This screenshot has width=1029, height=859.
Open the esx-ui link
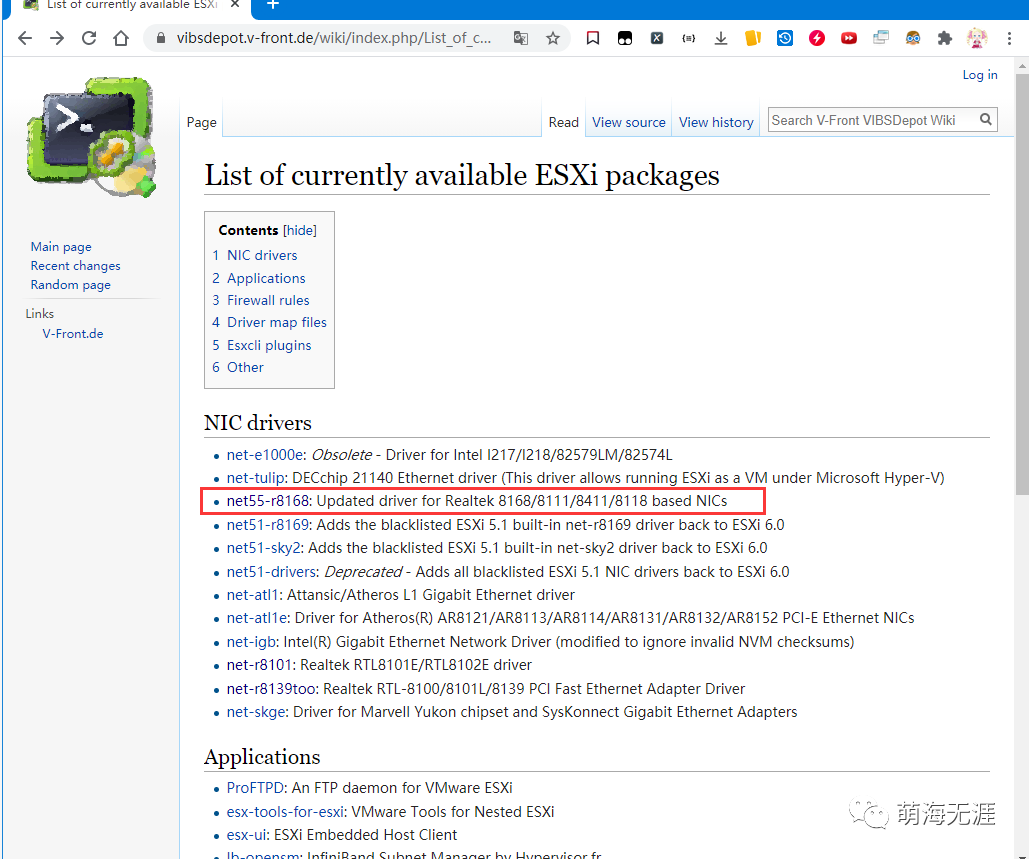tap(246, 835)
